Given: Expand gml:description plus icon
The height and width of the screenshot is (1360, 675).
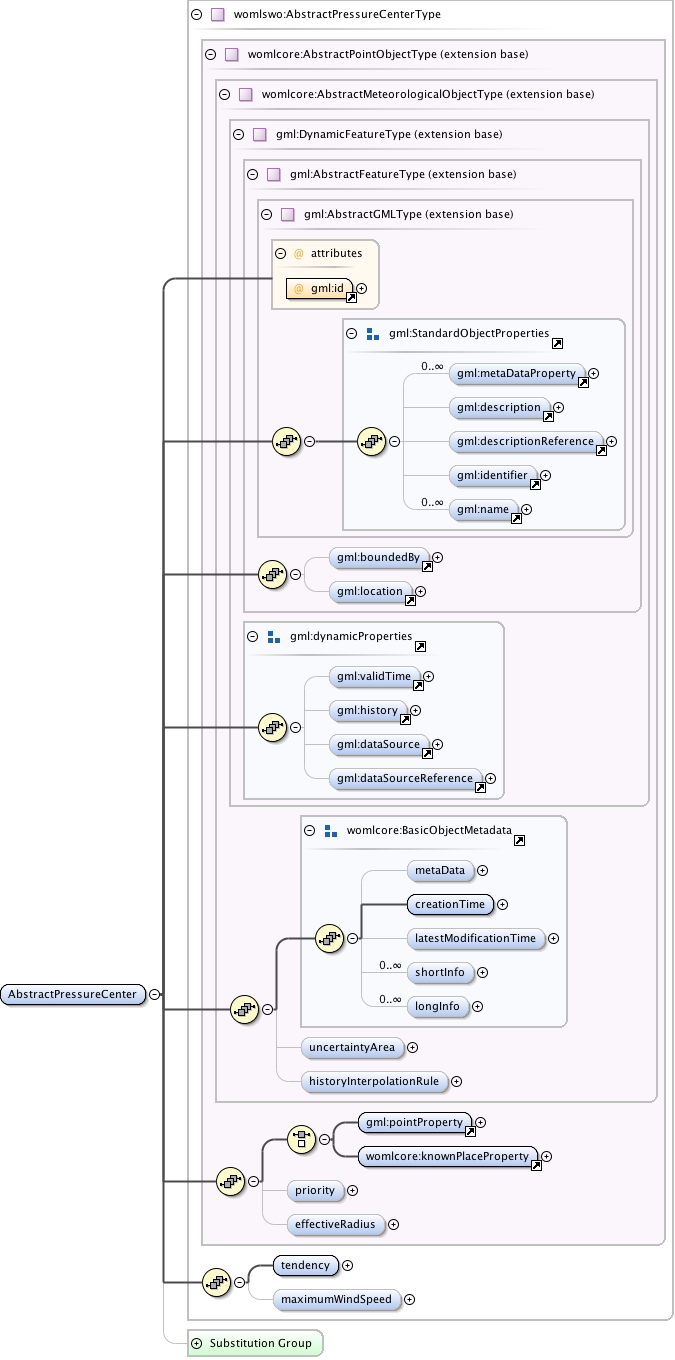Looking at the screenshot, I should click(559, 407).
